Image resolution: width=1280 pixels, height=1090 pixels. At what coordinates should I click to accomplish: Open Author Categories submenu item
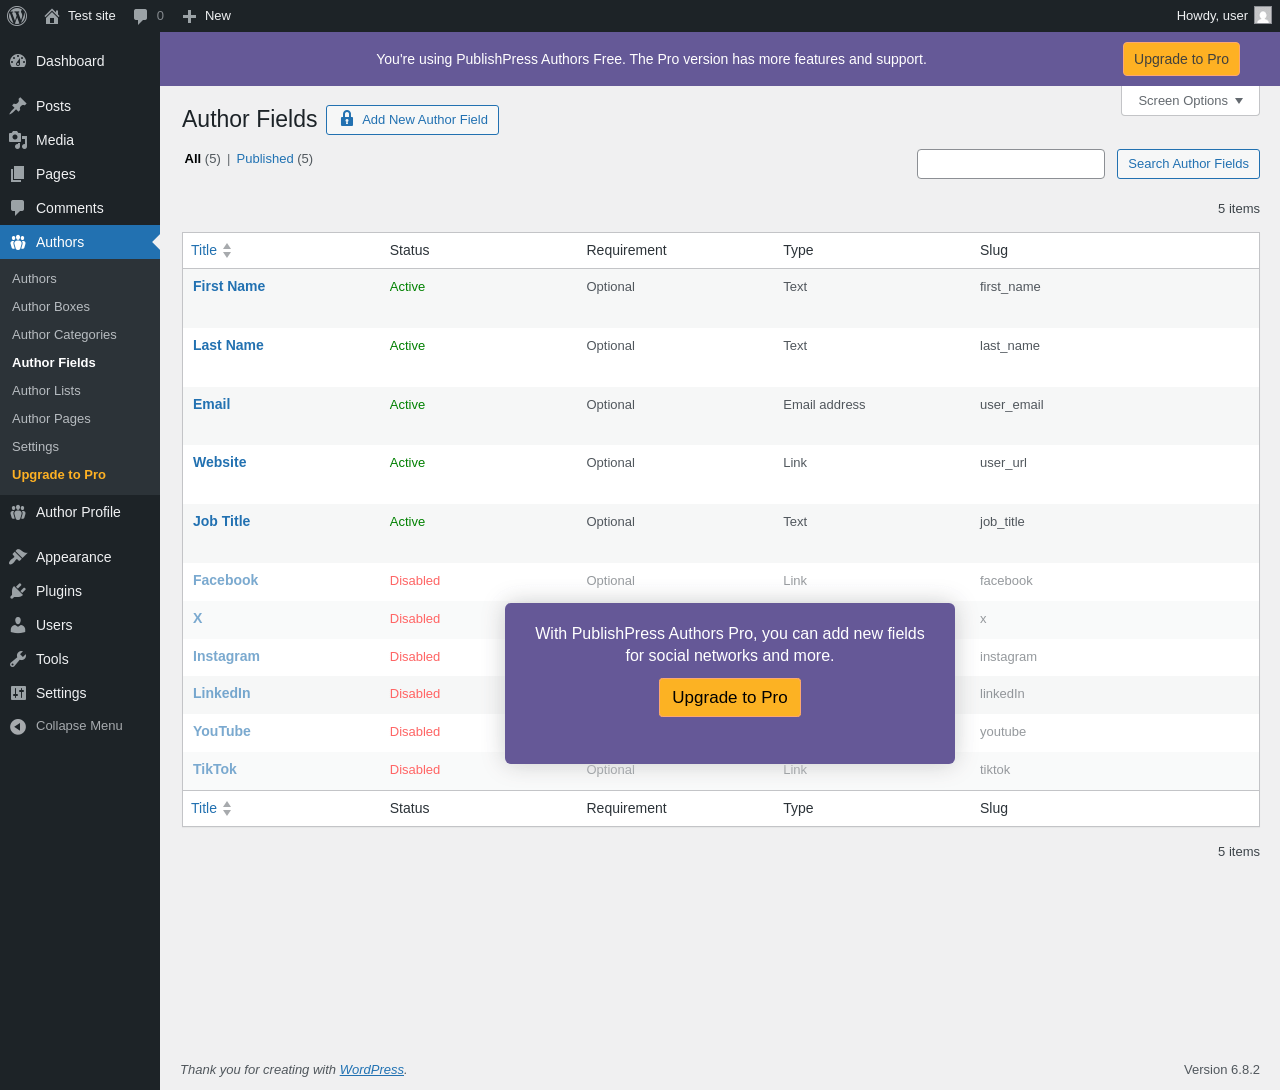click(x=64, y=335)
